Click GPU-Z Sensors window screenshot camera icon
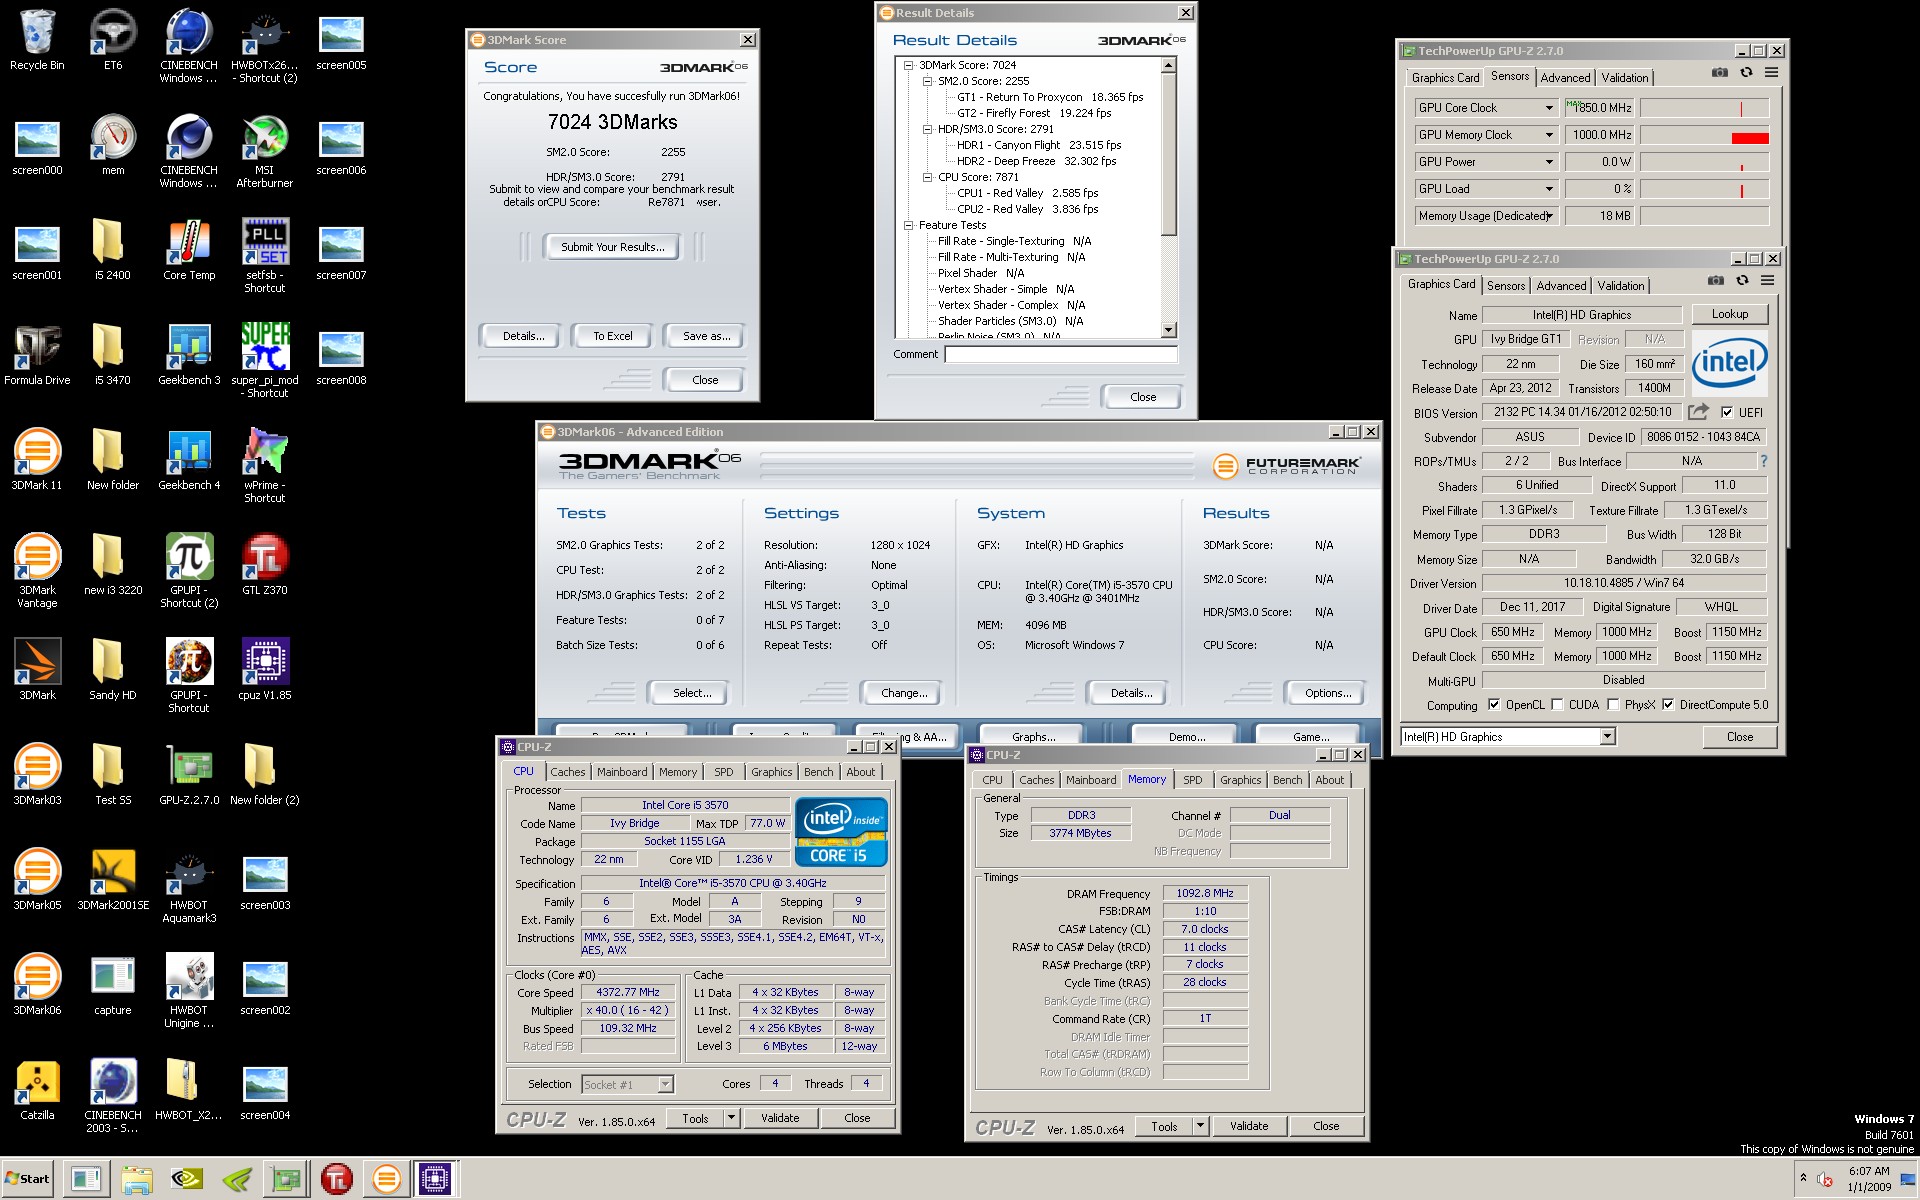 click(1719, 73)
